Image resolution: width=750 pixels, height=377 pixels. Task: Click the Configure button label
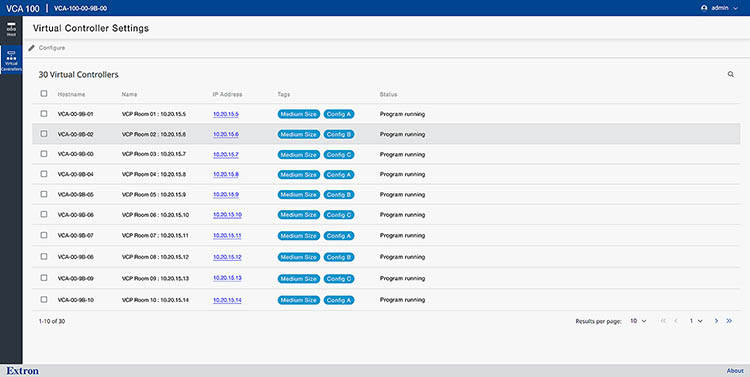pos(52,48)
